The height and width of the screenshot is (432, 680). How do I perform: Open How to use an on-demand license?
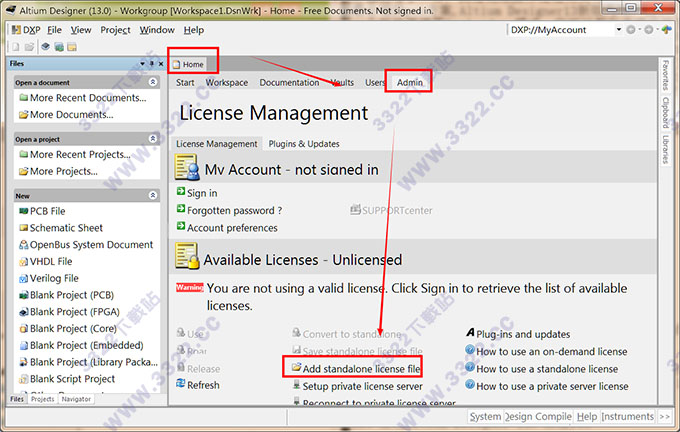click(546, 351)
